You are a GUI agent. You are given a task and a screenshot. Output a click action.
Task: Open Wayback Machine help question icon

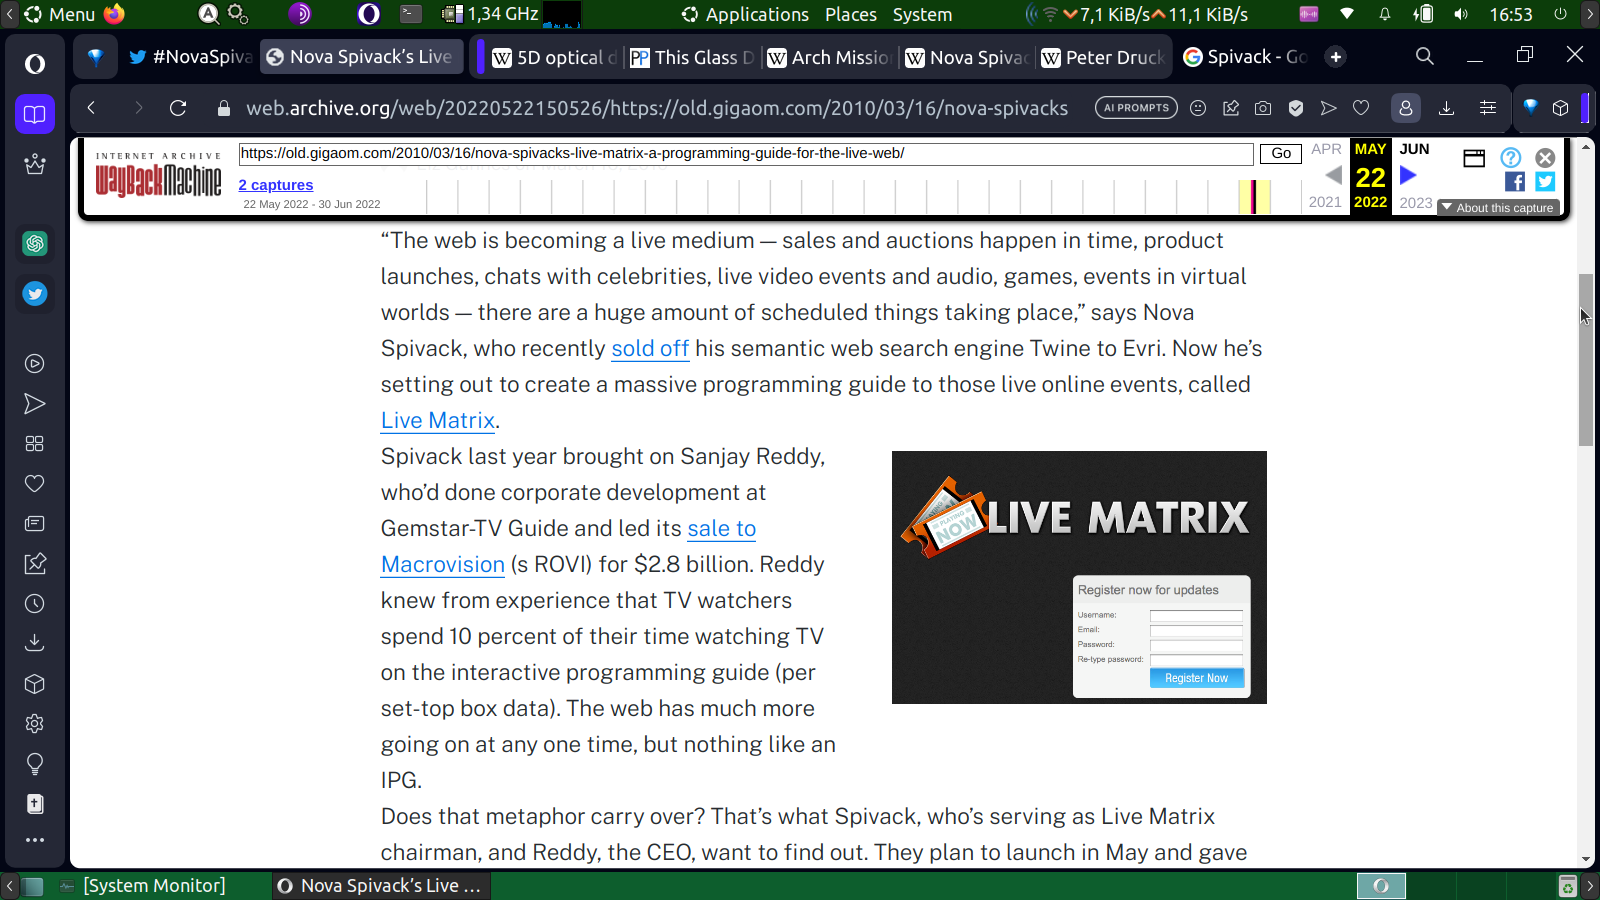pyautogui.click(x=1511, y=157)
